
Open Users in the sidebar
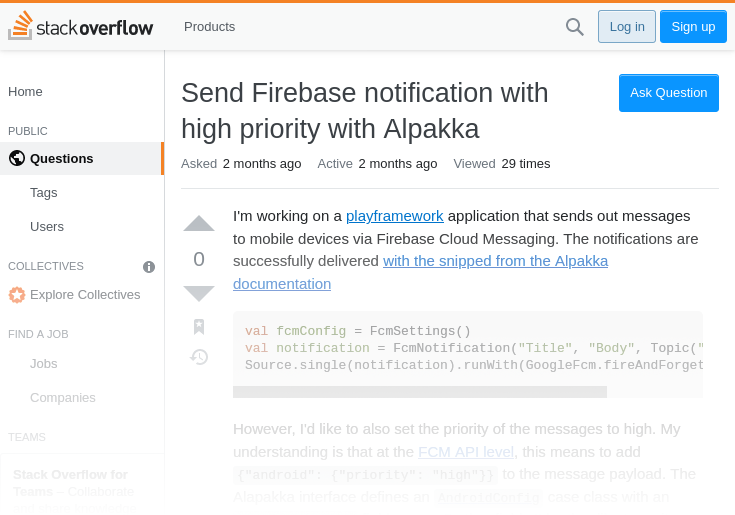click(x=47, y=226)
